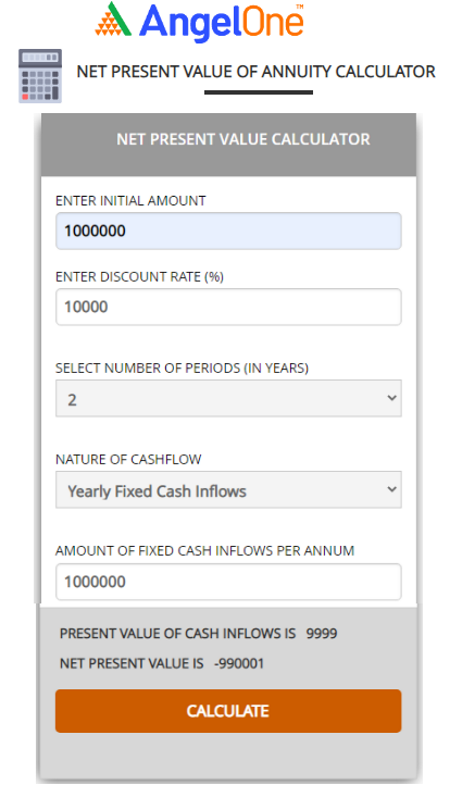Click the Net Present Value Calculator header
The width and height of the screenshot is (450, 810).
243,139
